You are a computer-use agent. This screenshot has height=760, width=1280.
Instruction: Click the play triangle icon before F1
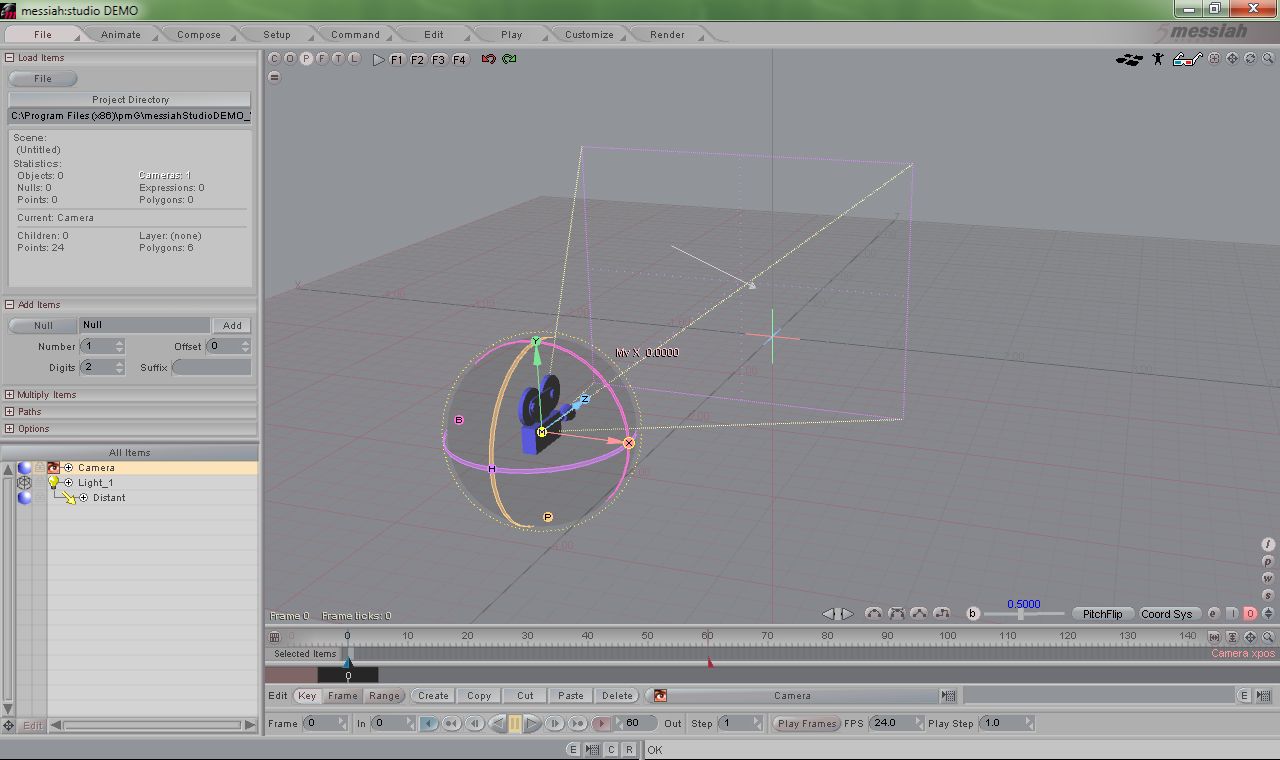click(x=379, y=60)
